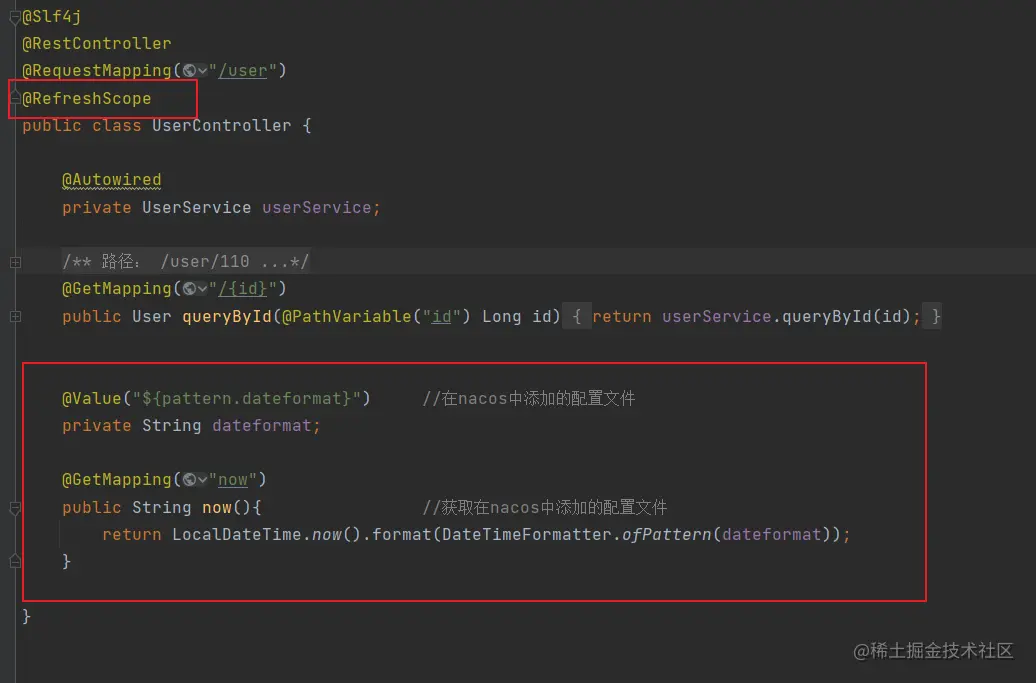Click the folded comment text /** 路径: /user/110 ...*/
The width and height of the screenshot is (1036, 683).
click(185, 262)
